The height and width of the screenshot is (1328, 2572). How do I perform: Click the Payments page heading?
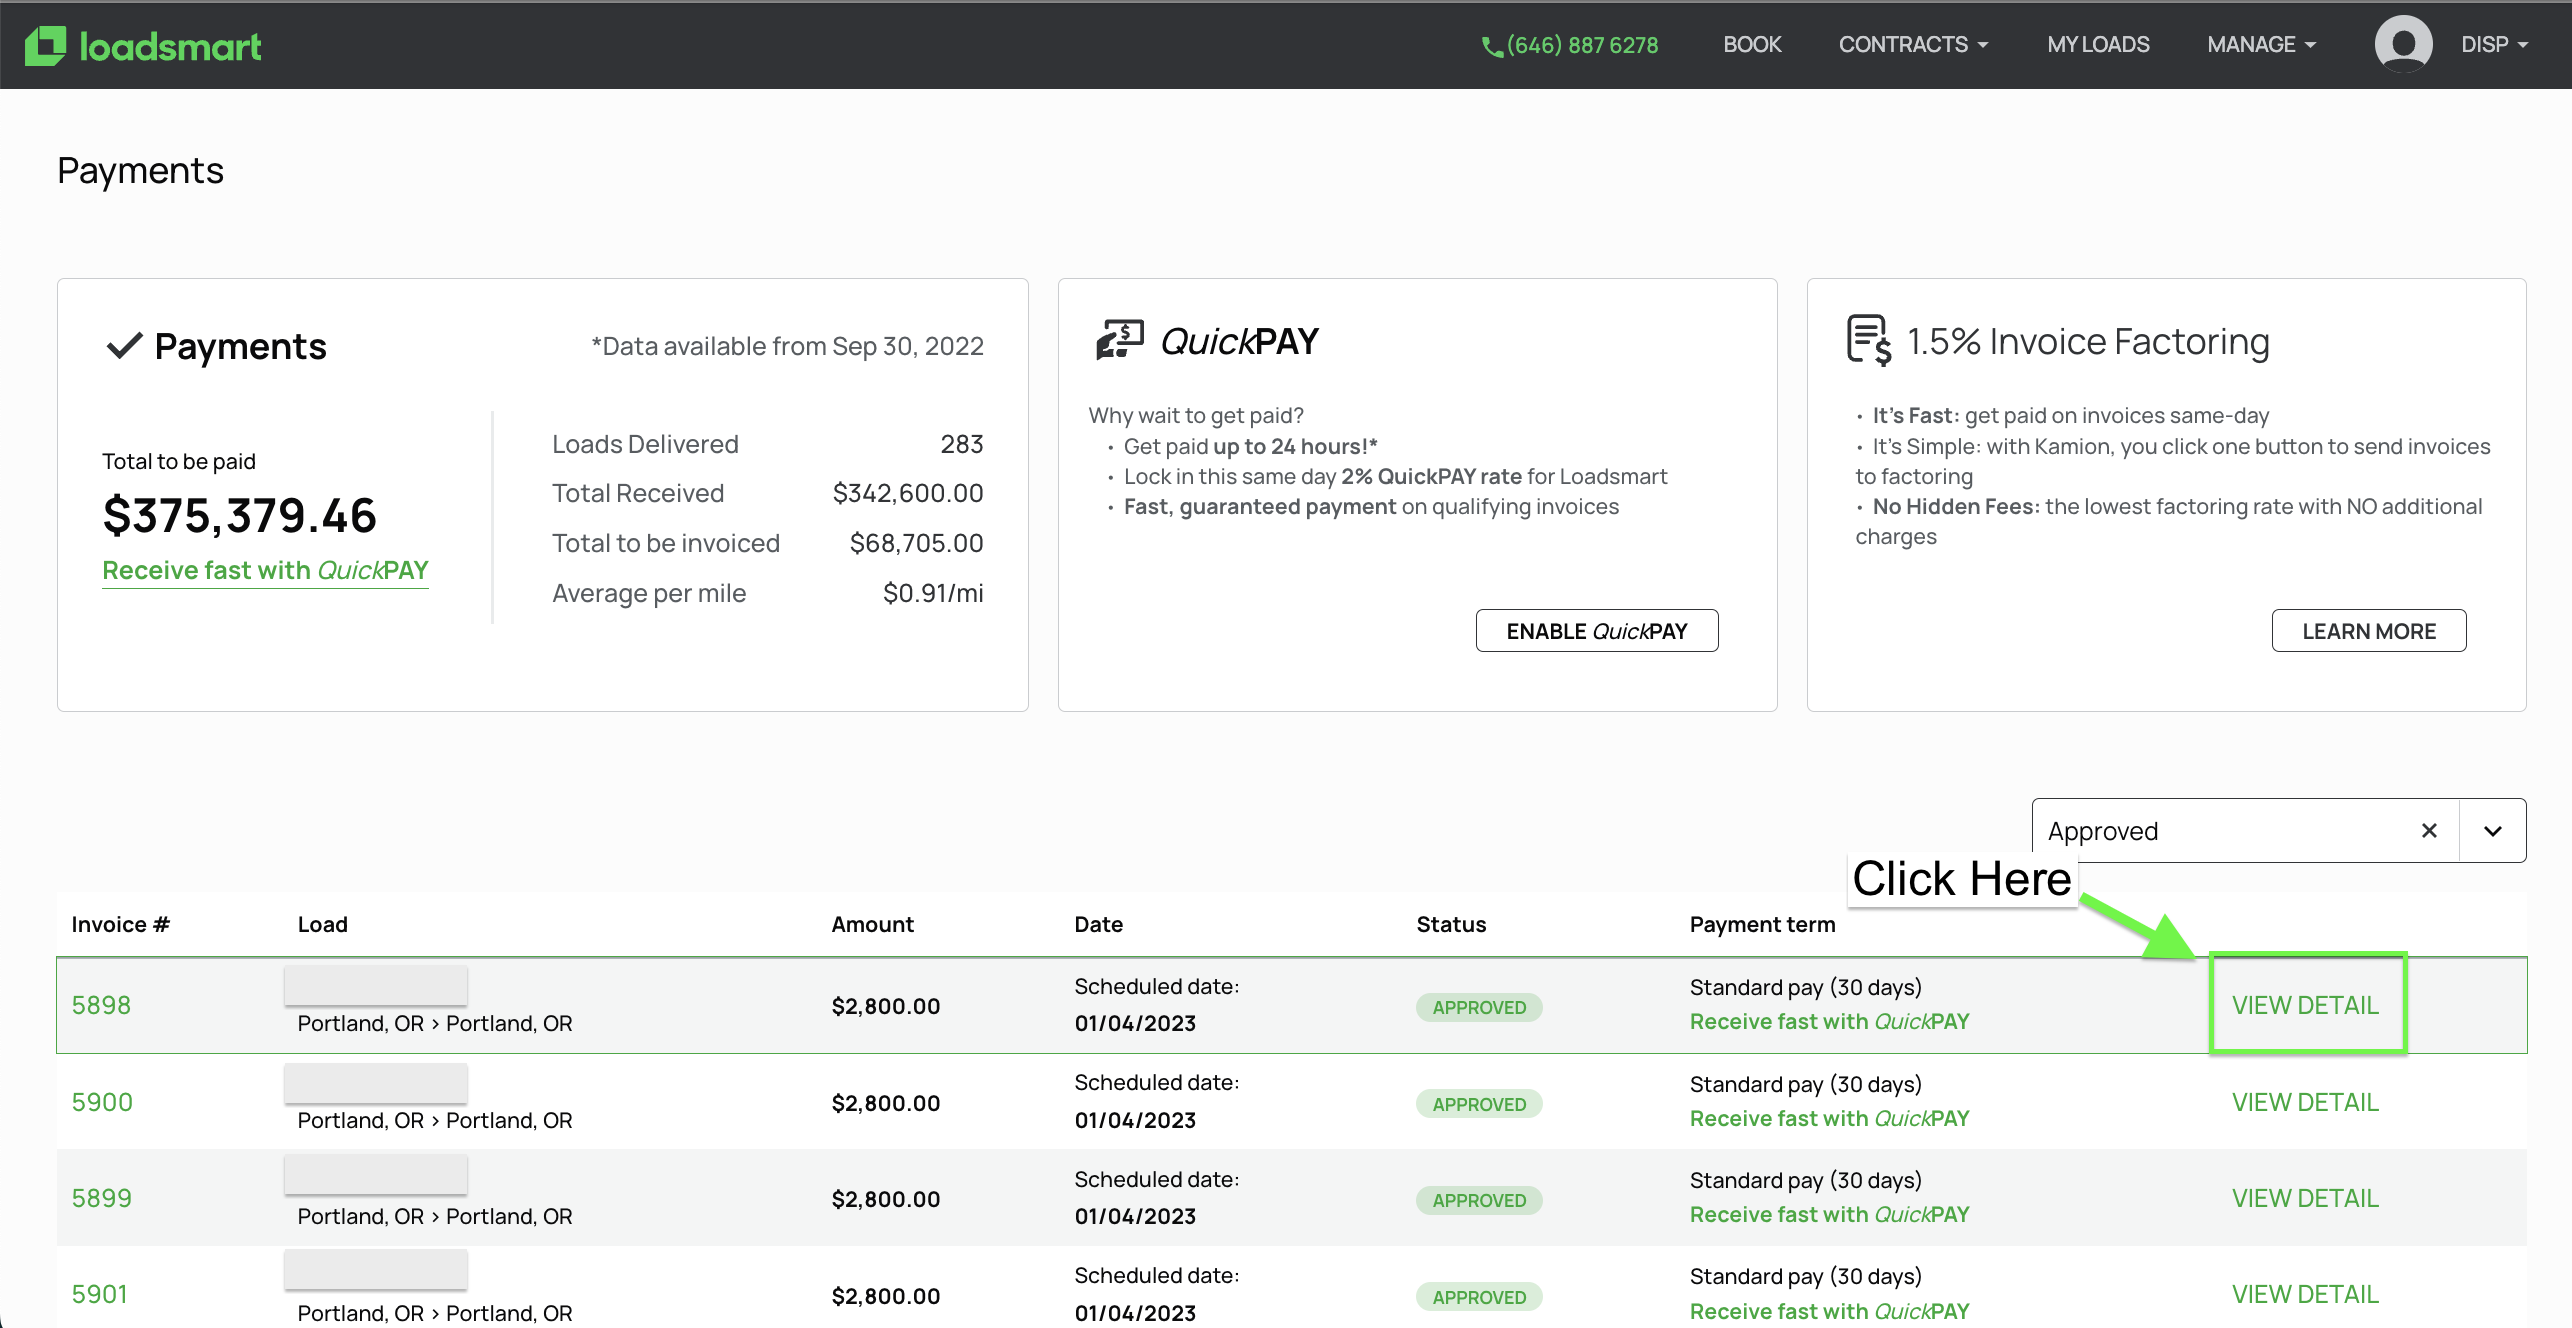[x=141, y=170]
